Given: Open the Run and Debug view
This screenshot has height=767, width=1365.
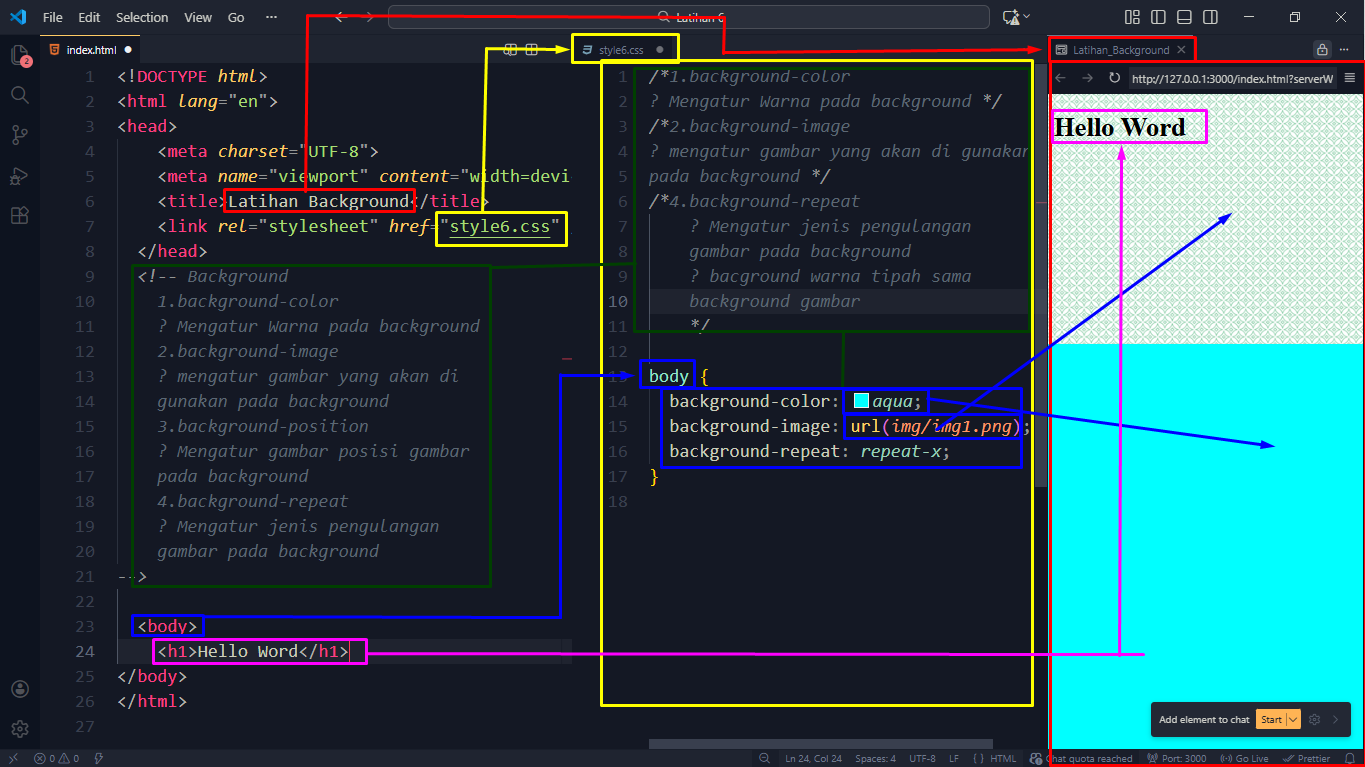Looking at the screenshot, I should pos(19,175).
